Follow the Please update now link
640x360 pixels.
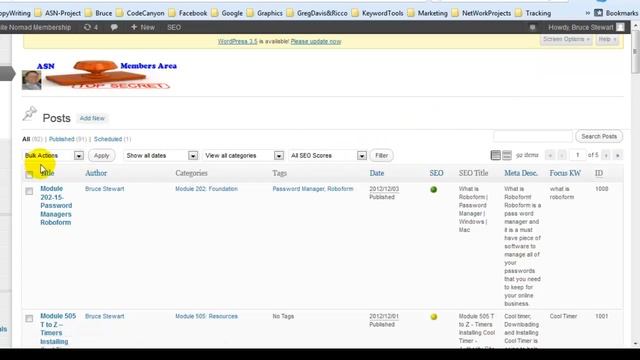[x=316, y=42]
